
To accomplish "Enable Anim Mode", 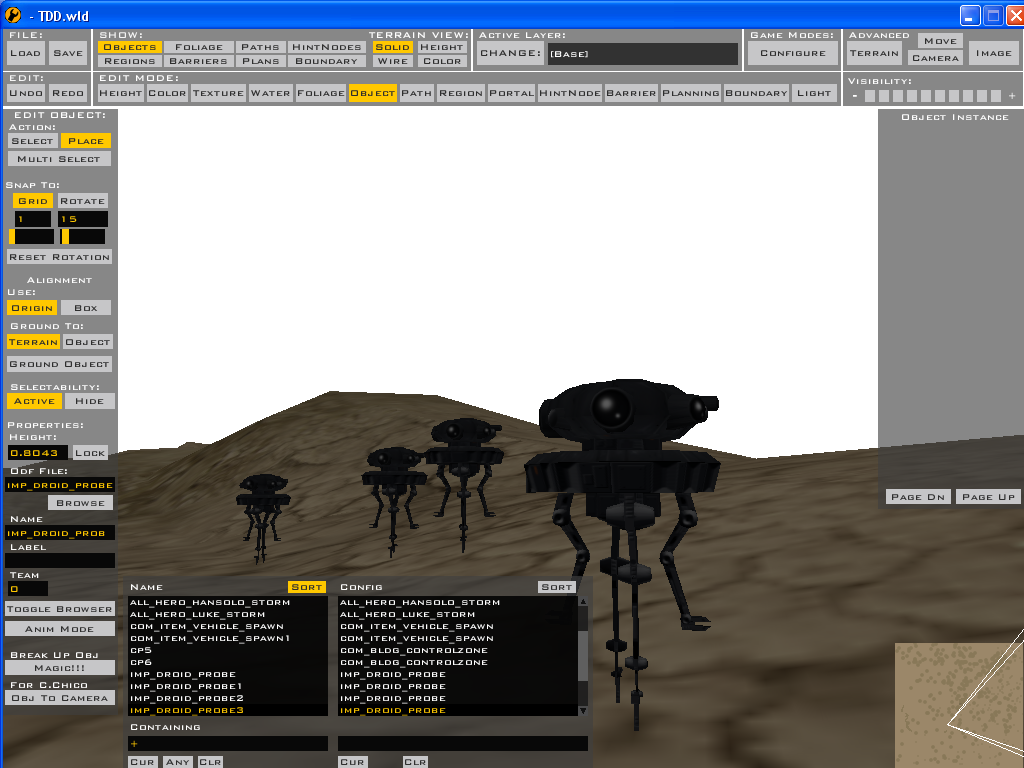I will (59, 629).
